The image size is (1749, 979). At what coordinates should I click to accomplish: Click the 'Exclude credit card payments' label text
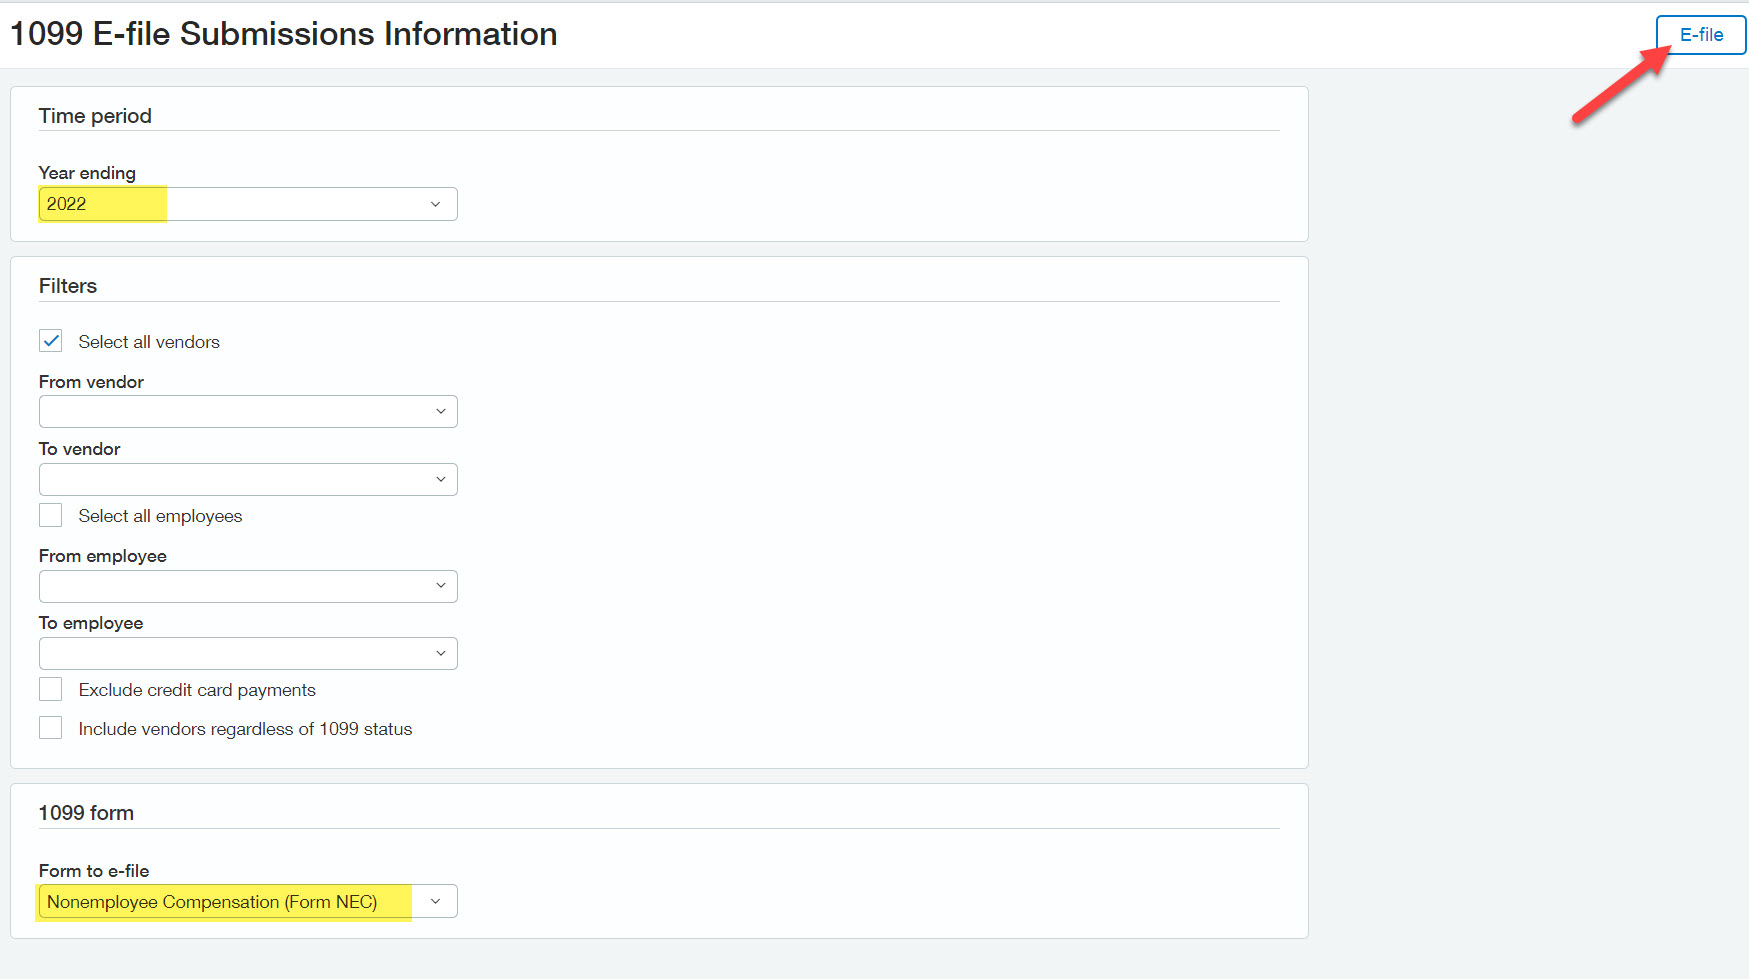coord(197,690)
